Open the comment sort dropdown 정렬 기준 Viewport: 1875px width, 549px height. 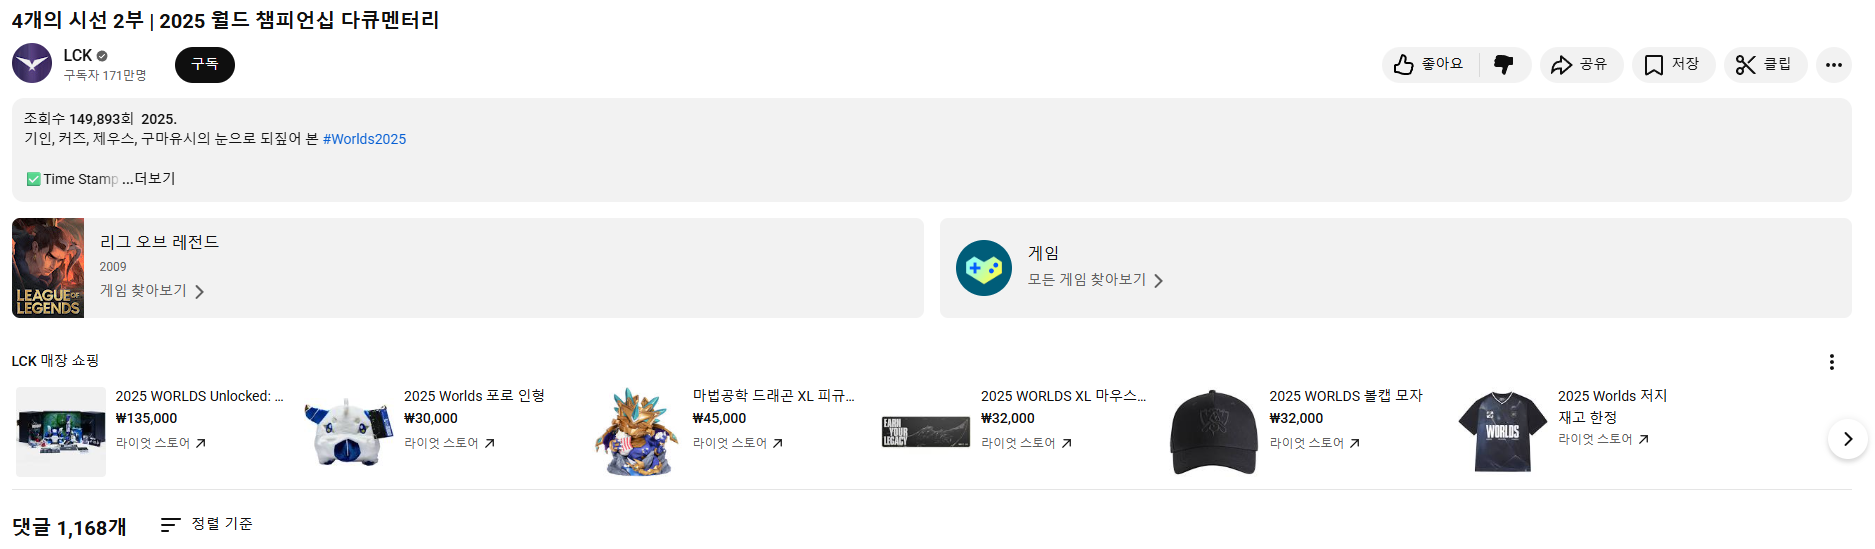point(207,524)
